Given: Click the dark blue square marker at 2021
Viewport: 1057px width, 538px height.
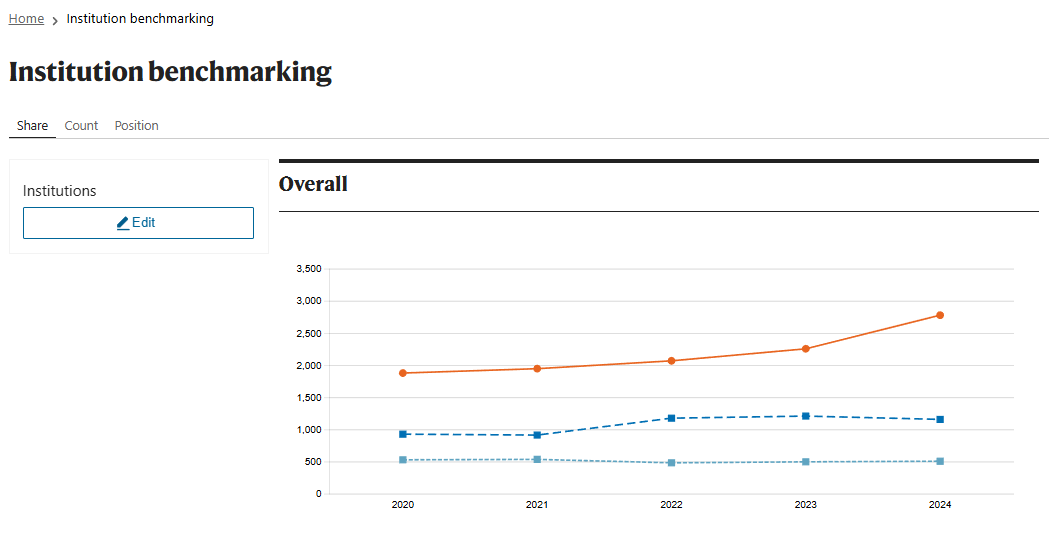Looking at the screenshot, I should pos(537,435).
